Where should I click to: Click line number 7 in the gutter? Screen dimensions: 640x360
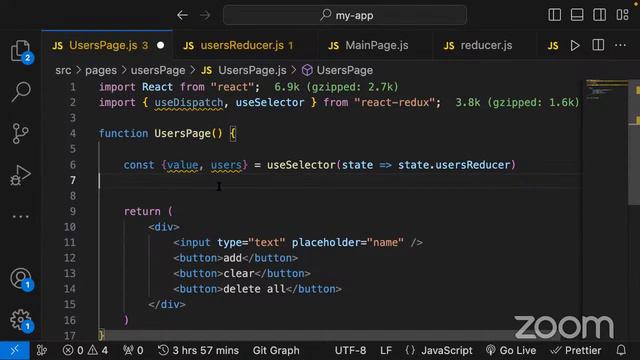click(x=73, y=180)
